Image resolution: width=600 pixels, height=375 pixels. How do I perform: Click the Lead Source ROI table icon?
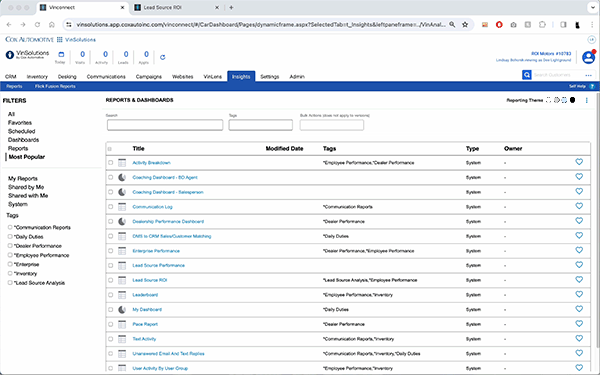pos(122,280)
